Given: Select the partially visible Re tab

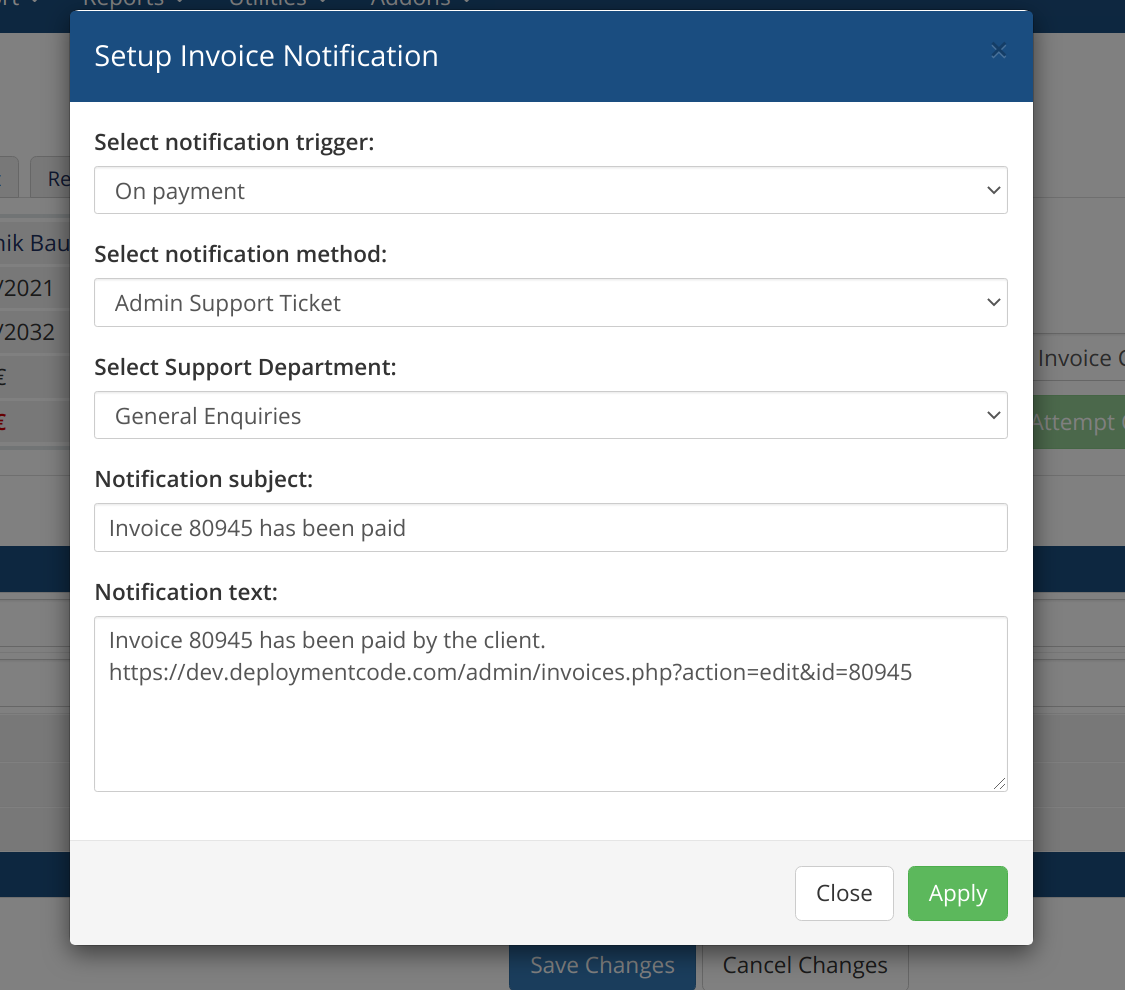Looking at the screenshot, I should click(51, 178).
